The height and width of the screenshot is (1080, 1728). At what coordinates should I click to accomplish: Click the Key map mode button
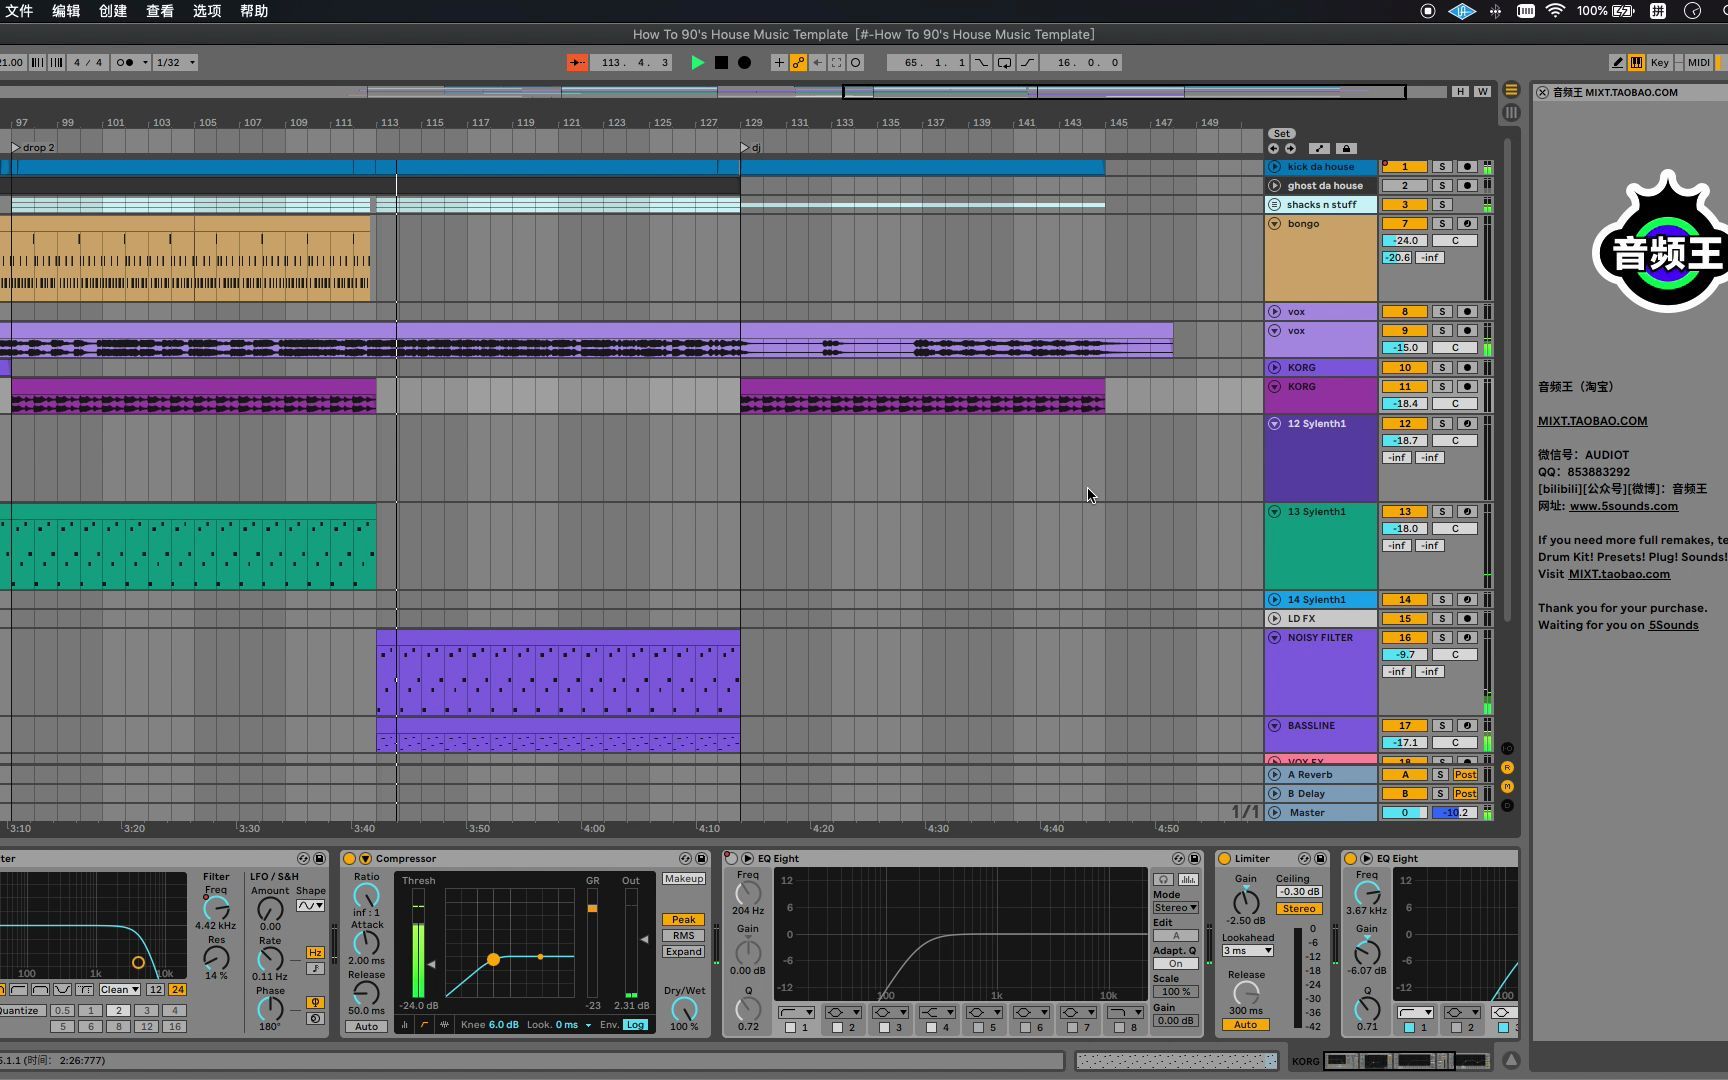click(x=1659, y=62)
